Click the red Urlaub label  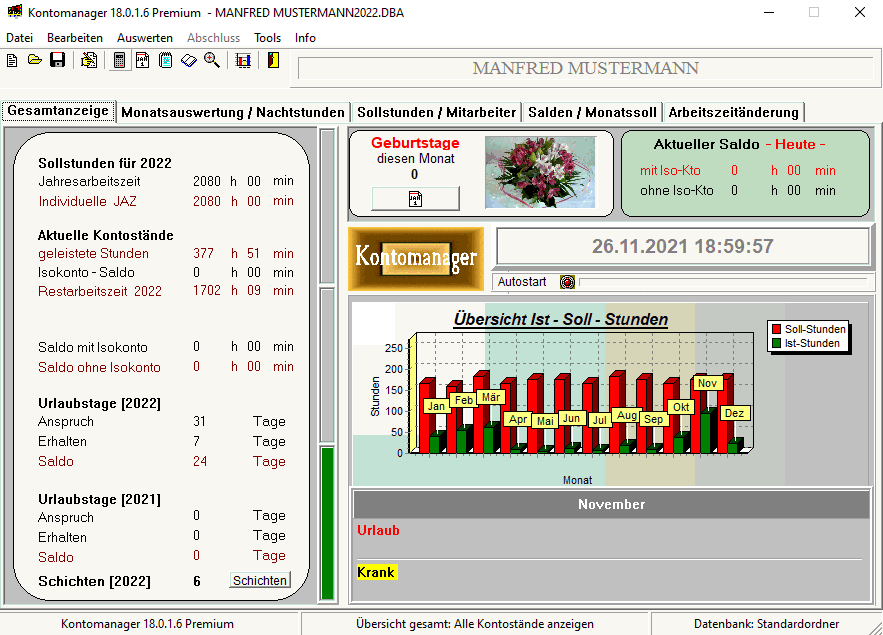pyautogui.click(x=378, y=530)
